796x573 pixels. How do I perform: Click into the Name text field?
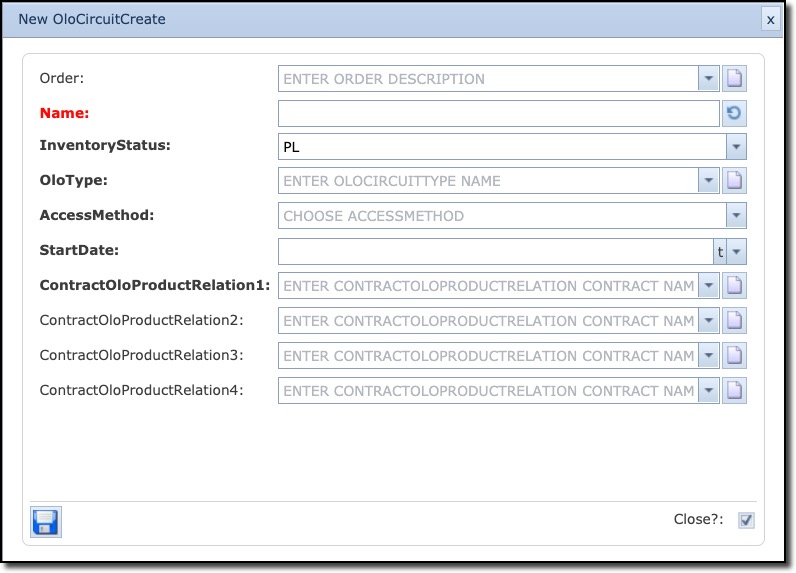tap(498, 114)
